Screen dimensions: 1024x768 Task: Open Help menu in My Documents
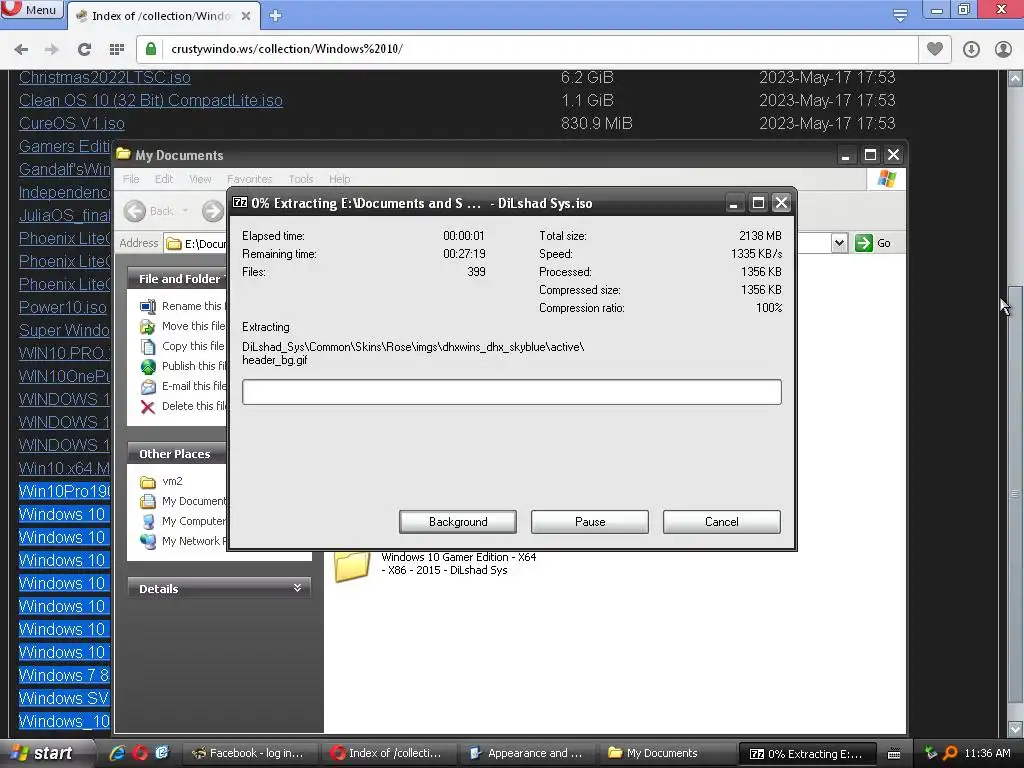tap(340, 179)
